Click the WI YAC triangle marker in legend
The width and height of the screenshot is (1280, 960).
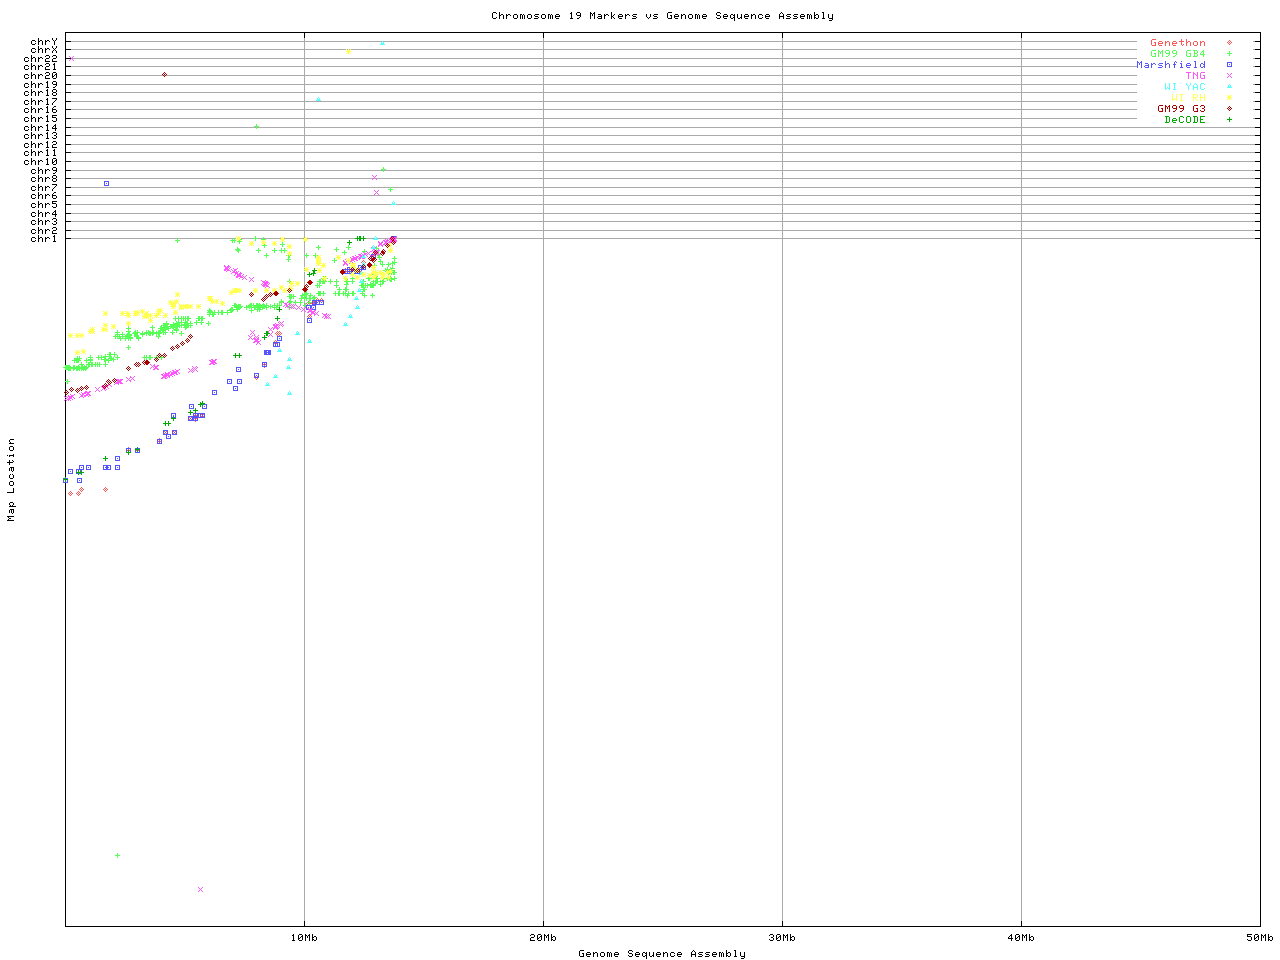[1229, 87]
